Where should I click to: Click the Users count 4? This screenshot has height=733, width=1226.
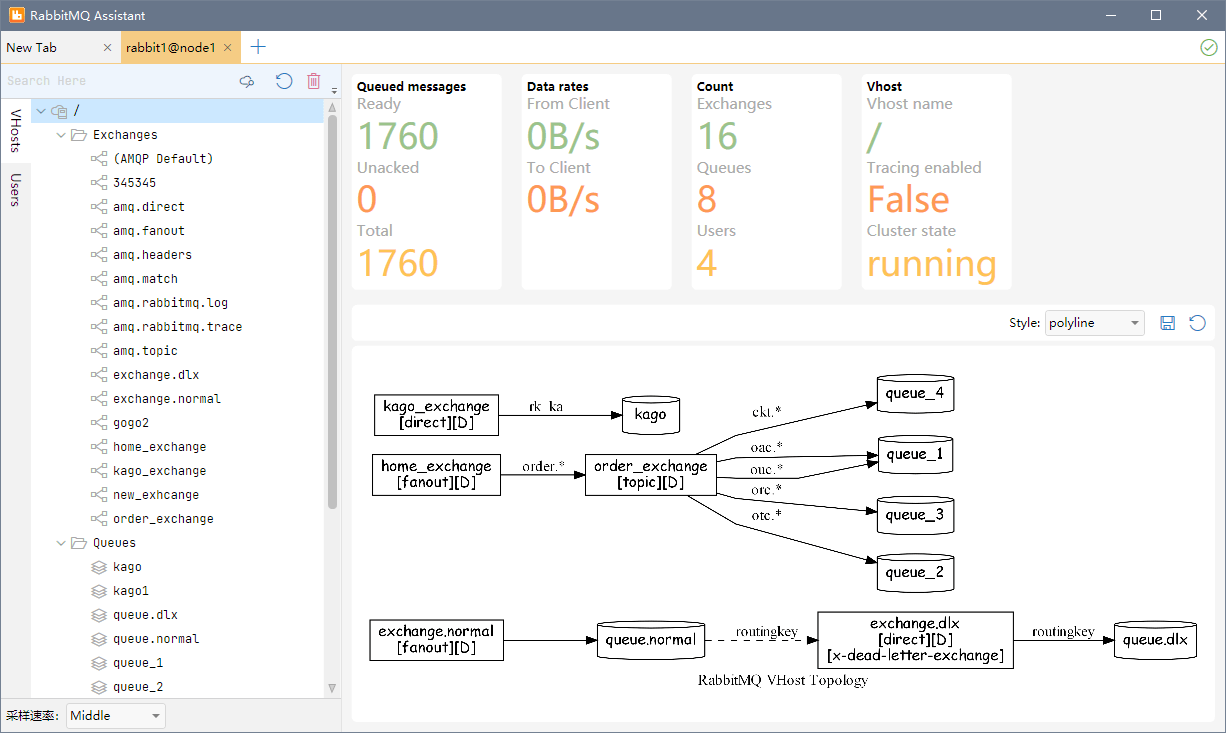(x=707, y=264)
